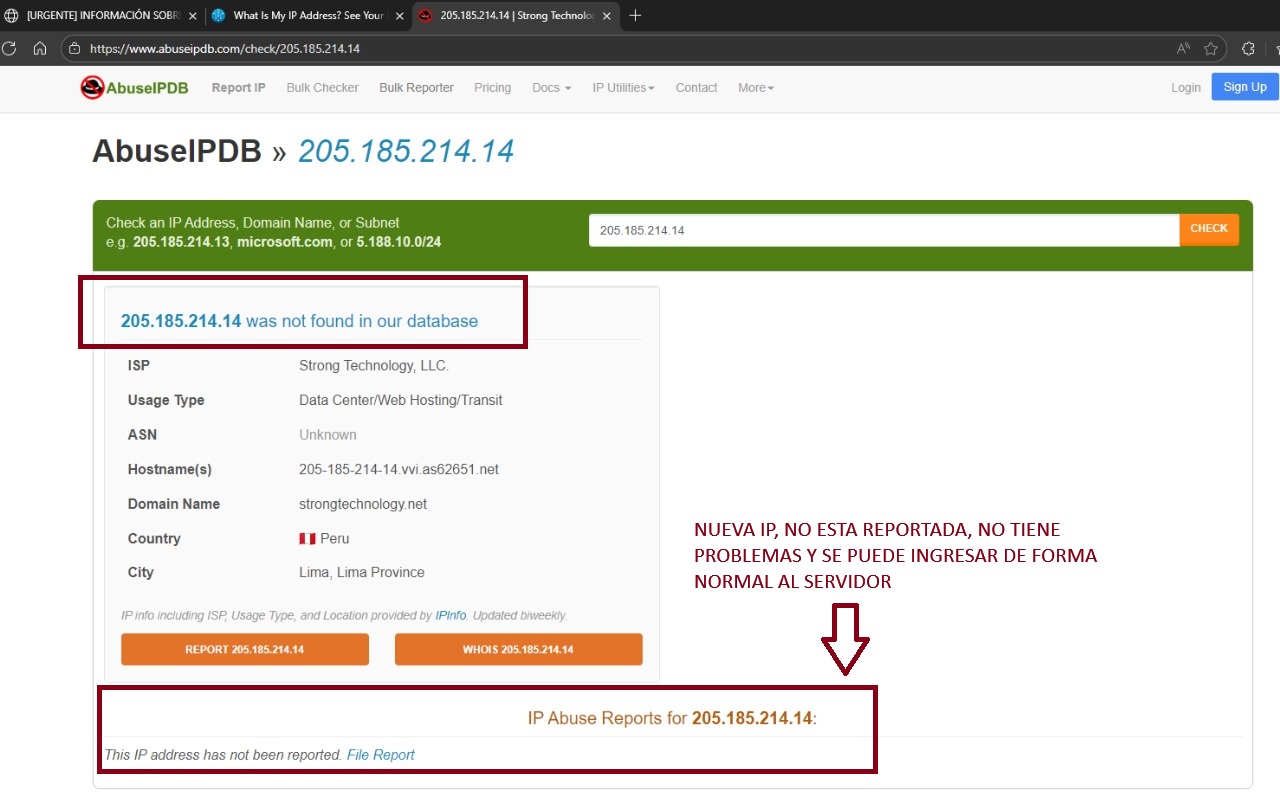Click Data Center/Web Hosting/Transit usage type
This screenshot has height=796, width=1280.
pyautogui.click(x=401, y=400)
